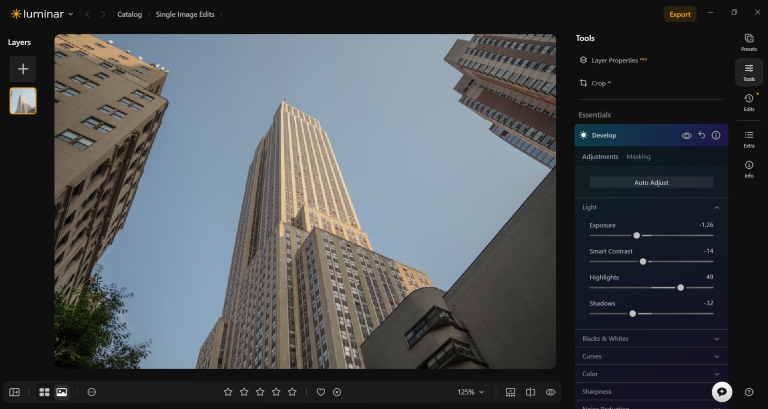Click the Essentials section heading

[x=595, y=115]
